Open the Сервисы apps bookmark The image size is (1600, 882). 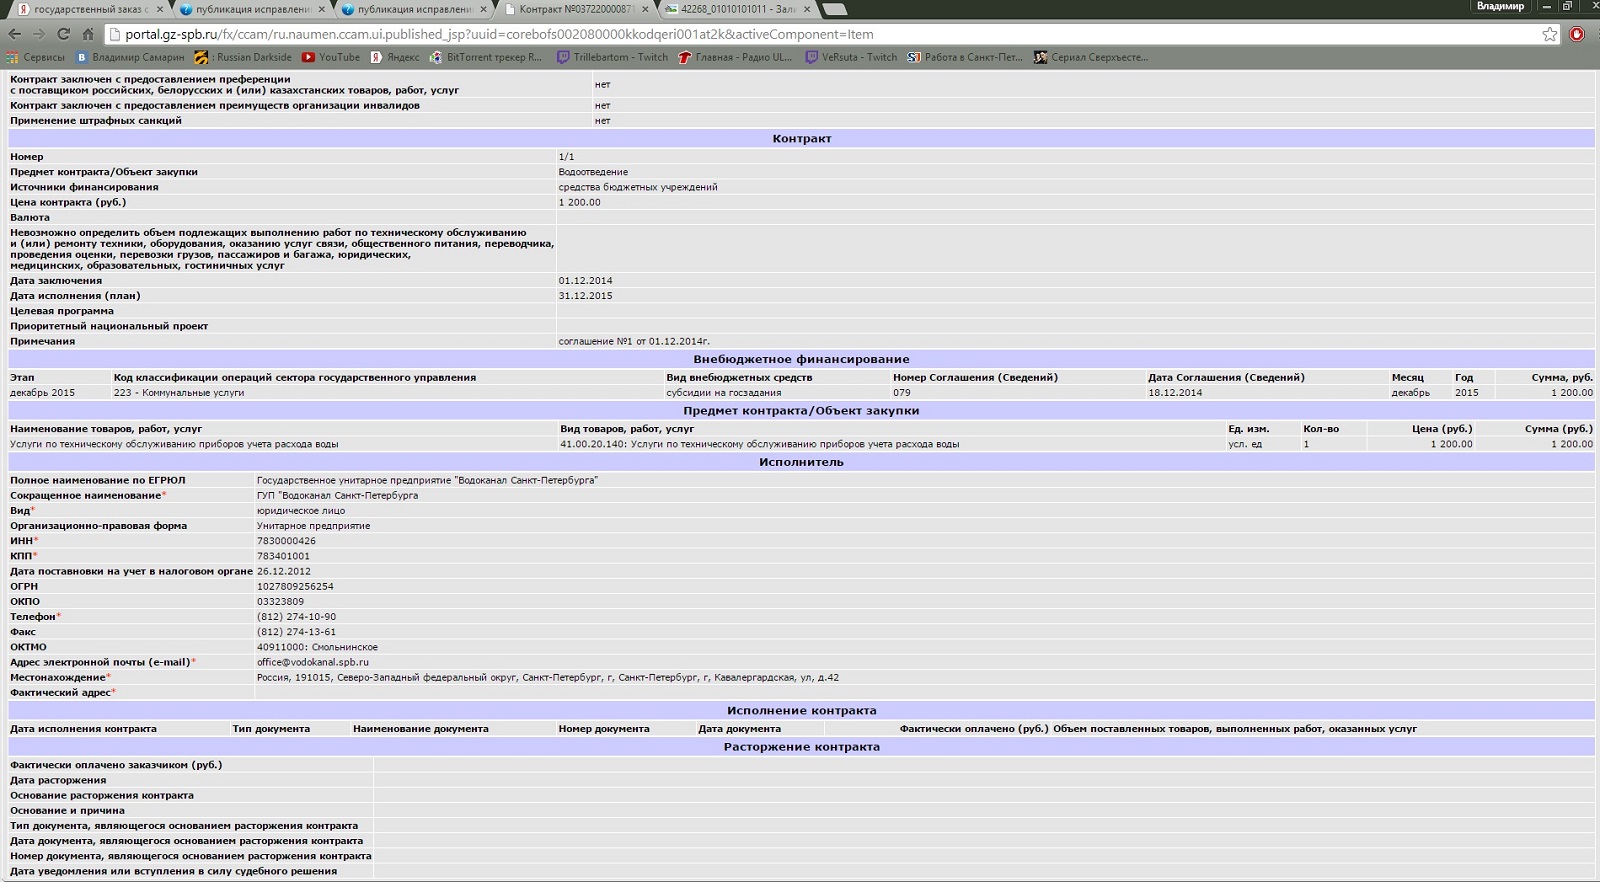(36, 57)
